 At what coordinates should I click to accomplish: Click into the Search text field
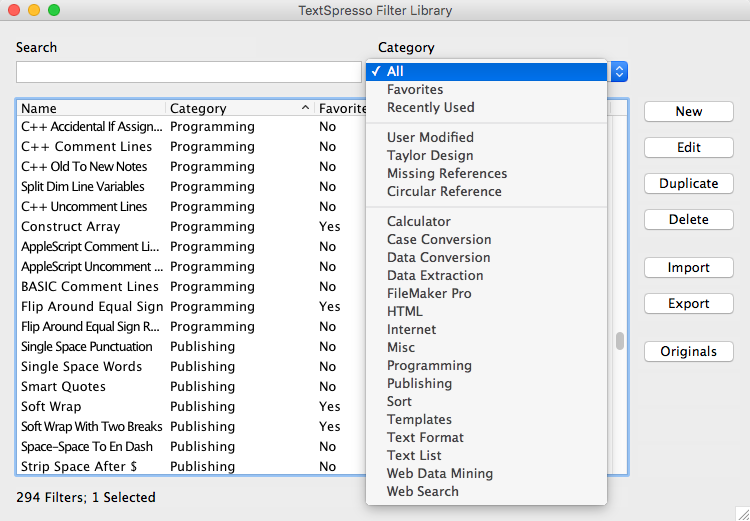[189, 72]
